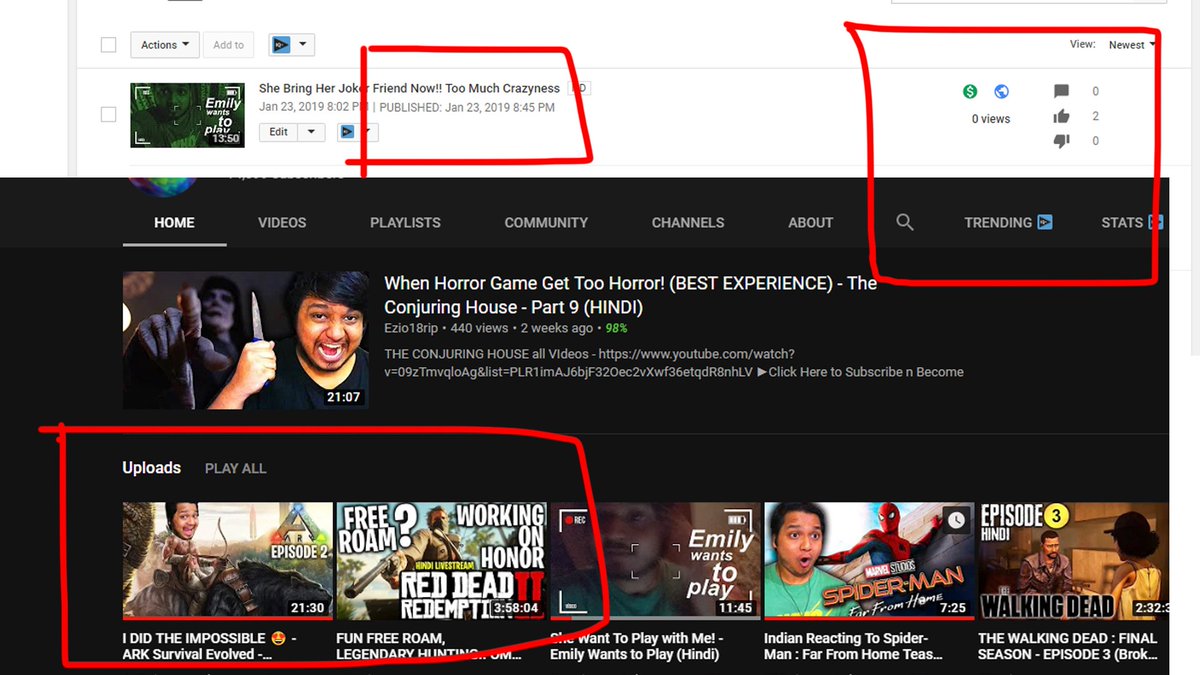Click the likes count '2'
The image size is (1200, 675).
coord(1095,116)
